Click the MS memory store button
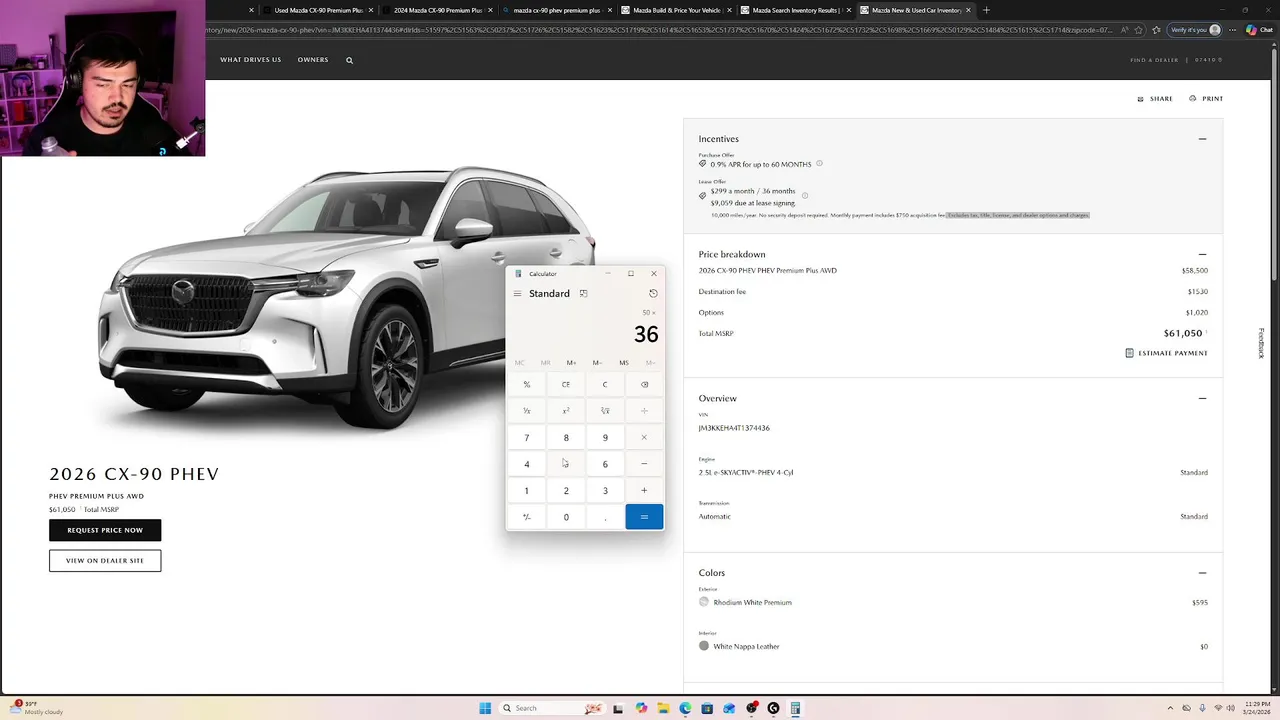 tap(624, 363)
